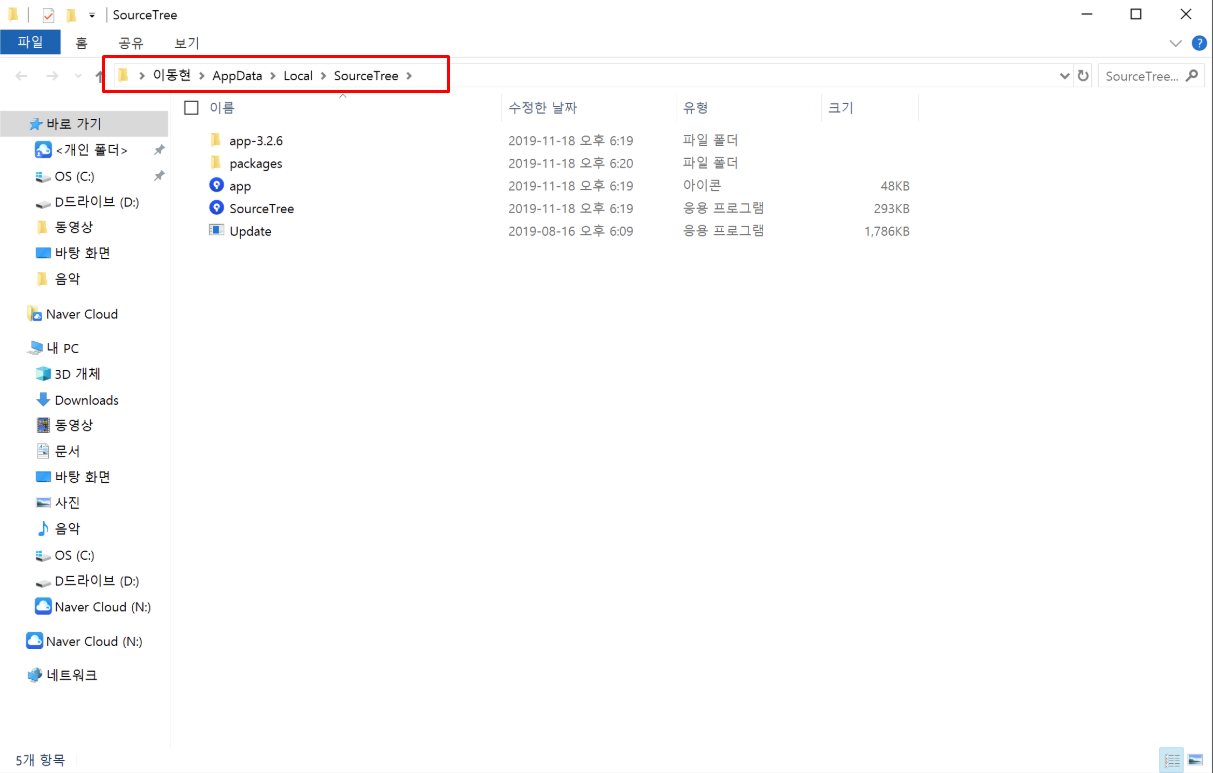
Task: Click the Properties checkmark icon in title bar
Action: pos(48,15)
